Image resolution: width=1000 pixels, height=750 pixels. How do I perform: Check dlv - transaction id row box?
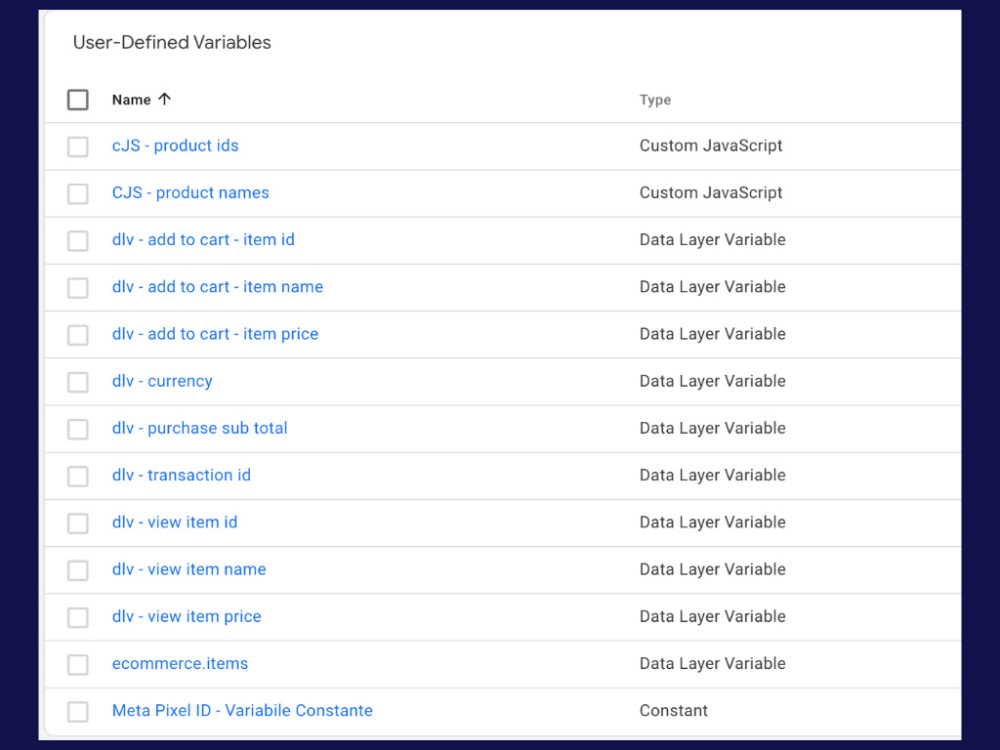pos(78,476)
